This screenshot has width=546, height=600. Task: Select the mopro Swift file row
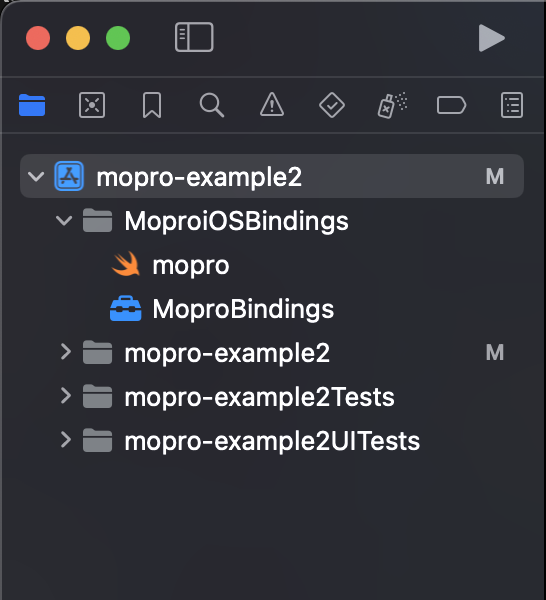click(272, 264)
